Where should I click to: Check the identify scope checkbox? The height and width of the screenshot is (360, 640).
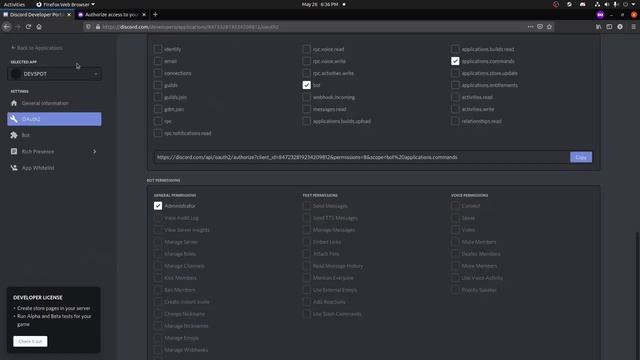pyautogui.click(x=158, y=49)
